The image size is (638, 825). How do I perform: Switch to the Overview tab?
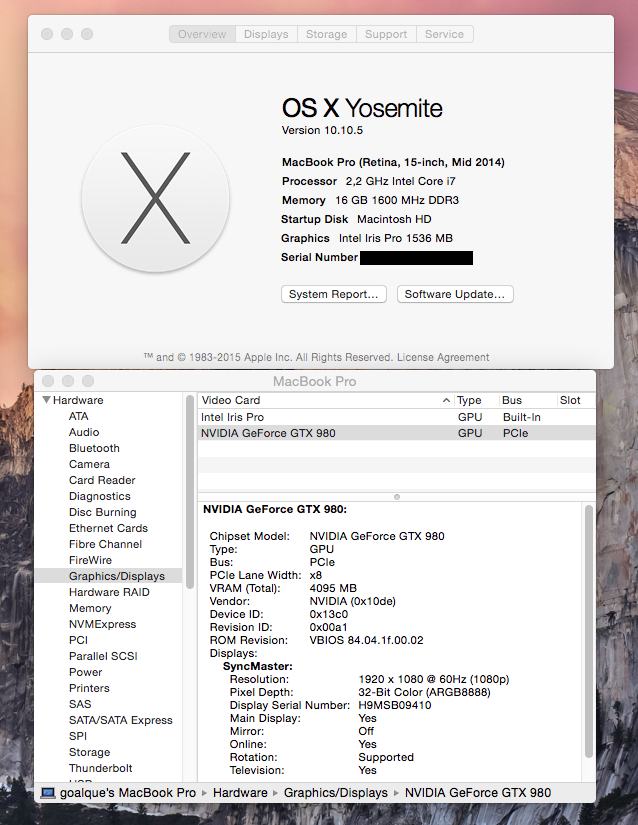click(x=202, y=34)
